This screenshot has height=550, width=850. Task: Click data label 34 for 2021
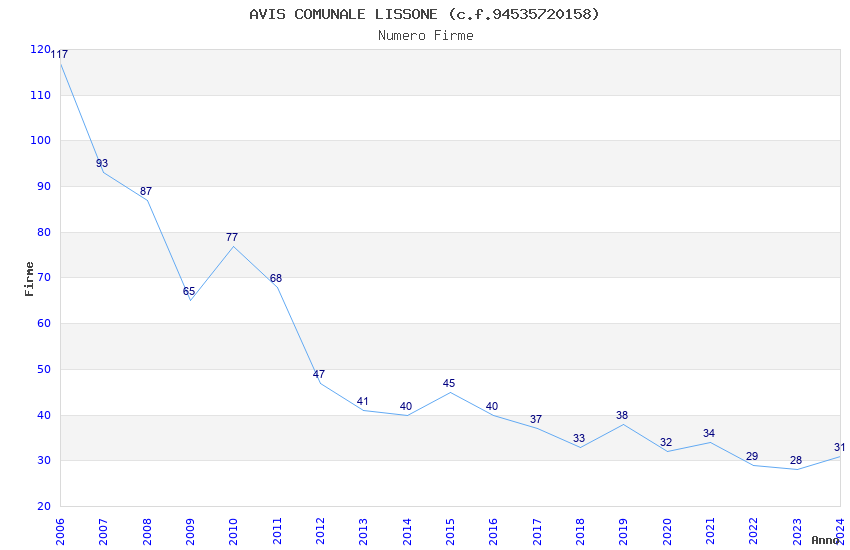[709, 433]
